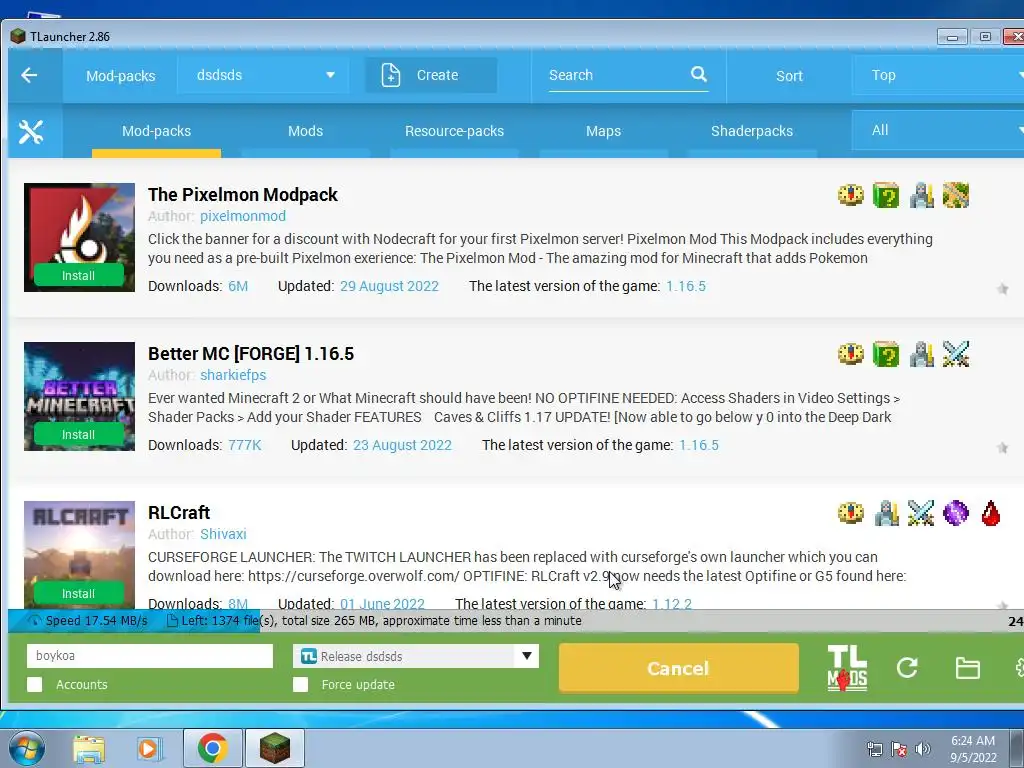The height and width of the screenshot is (768, 1024).
Task: Open the Top sort dropdown
Action: click(x=938, y=75)
